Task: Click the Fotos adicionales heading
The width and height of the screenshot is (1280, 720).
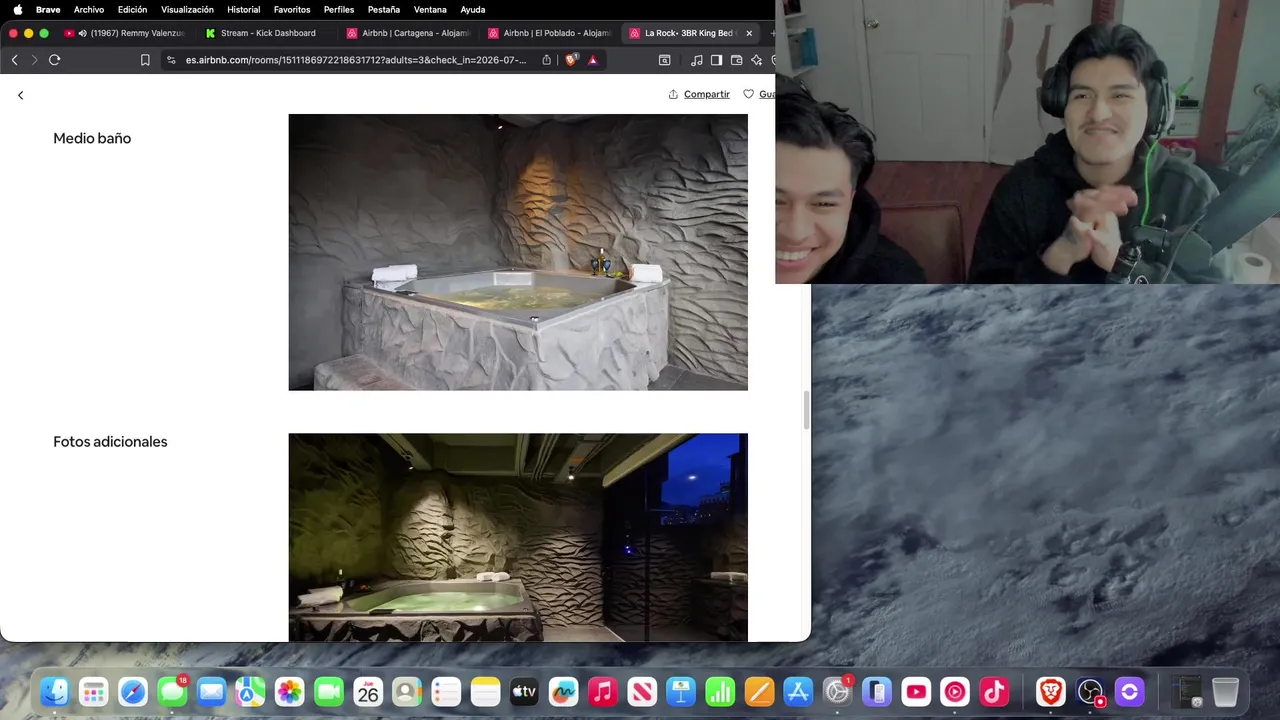Action: pyautogui.click(x=110, y=441)
